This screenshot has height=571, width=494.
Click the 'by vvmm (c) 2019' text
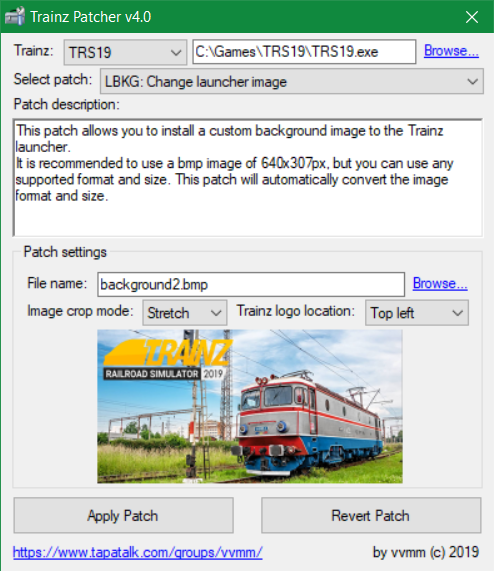tap(426, 552)
